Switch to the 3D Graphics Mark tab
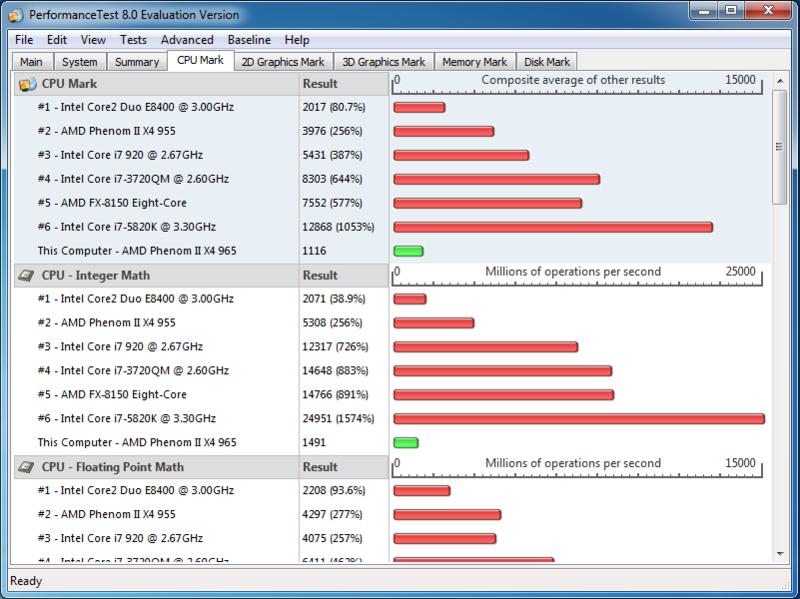The image size is (800, 599). (384, 62)
